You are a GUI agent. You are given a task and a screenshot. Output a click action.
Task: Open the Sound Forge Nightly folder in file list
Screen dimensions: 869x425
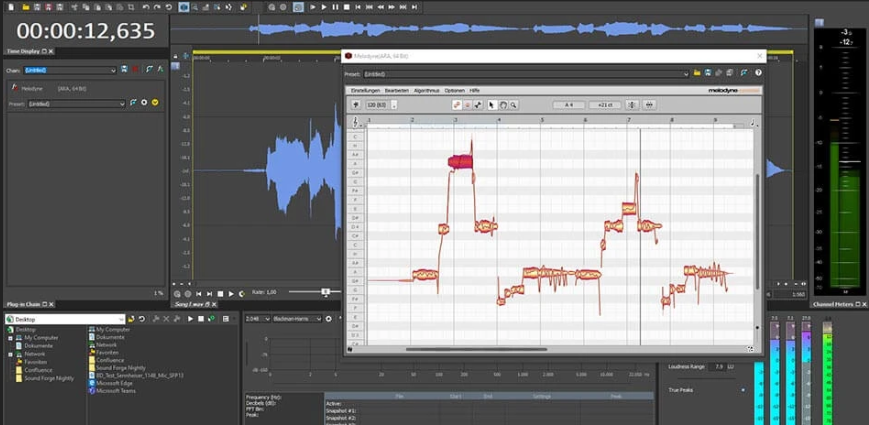tap(121, 368)
